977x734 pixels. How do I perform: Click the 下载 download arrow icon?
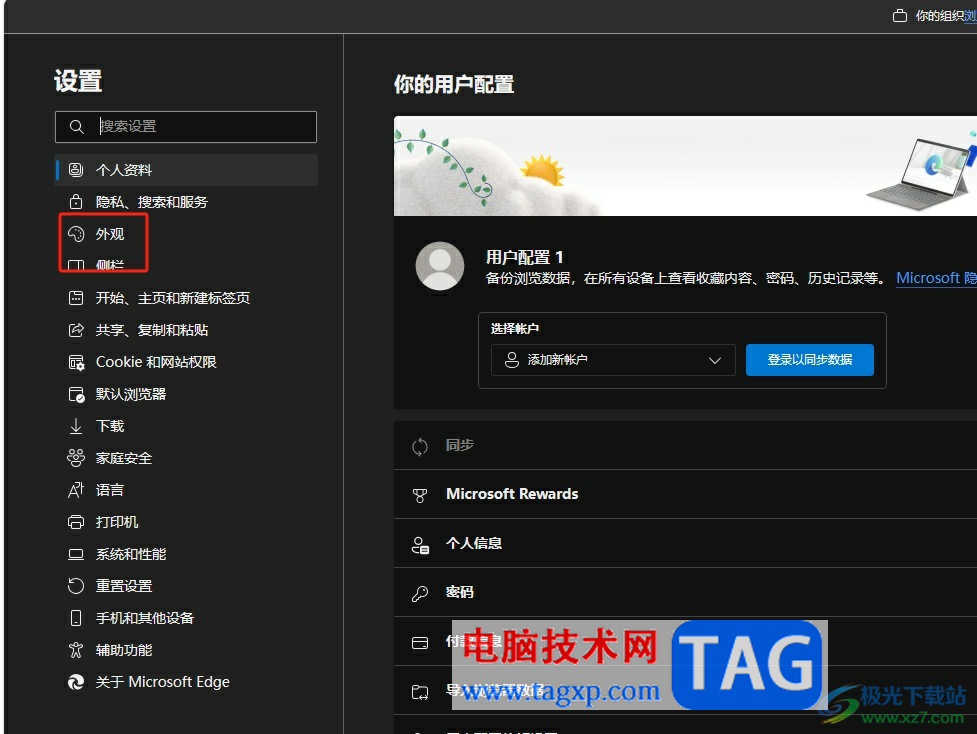[76, 425]
